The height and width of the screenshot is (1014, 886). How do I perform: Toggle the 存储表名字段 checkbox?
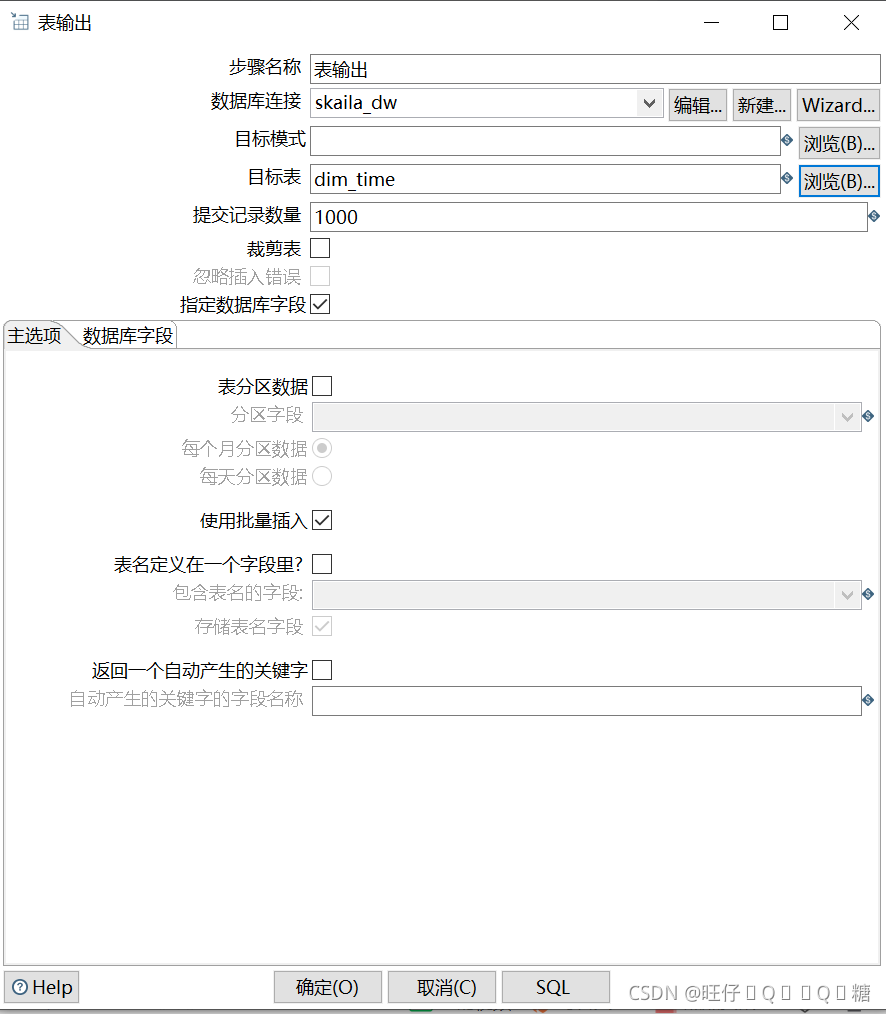tap(322, 626)
